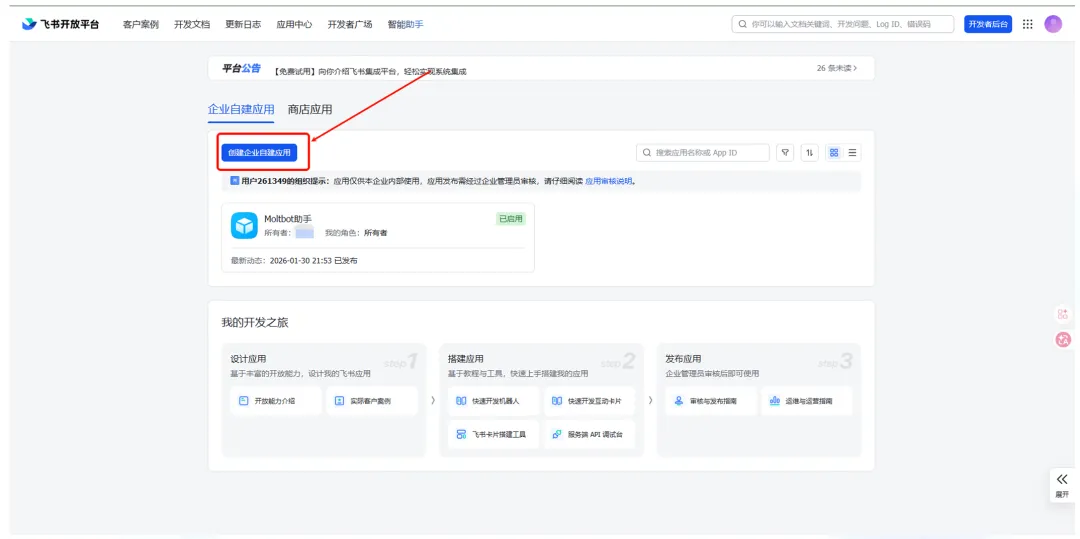Click the 平台公告 label
This screenshot has height=539, width=1080.
[241, 68]
